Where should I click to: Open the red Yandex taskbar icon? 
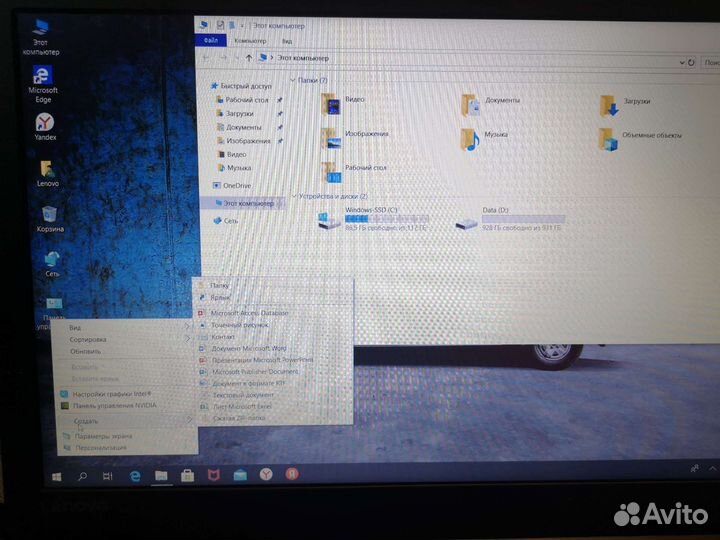(292, 473)
